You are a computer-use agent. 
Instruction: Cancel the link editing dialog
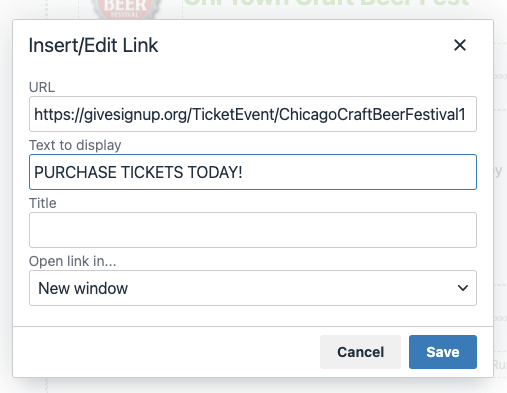click(360, 352)
